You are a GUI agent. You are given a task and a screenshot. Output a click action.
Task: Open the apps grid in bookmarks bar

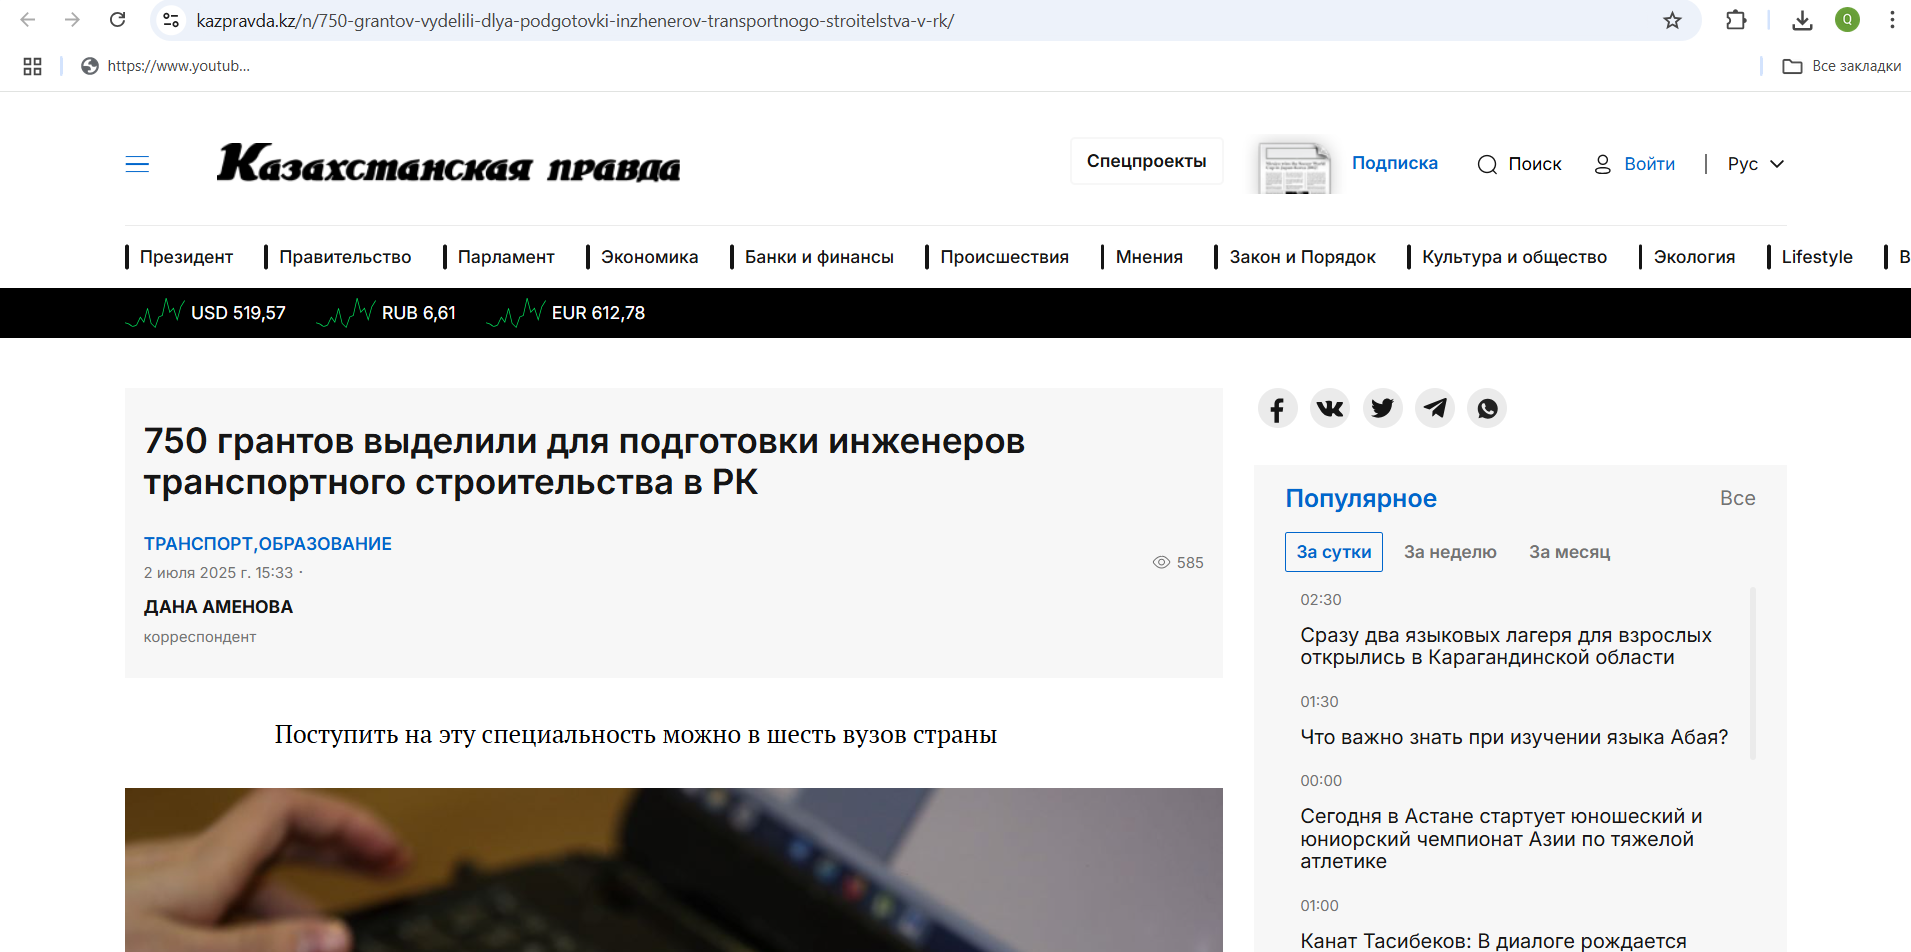point(32,66)
